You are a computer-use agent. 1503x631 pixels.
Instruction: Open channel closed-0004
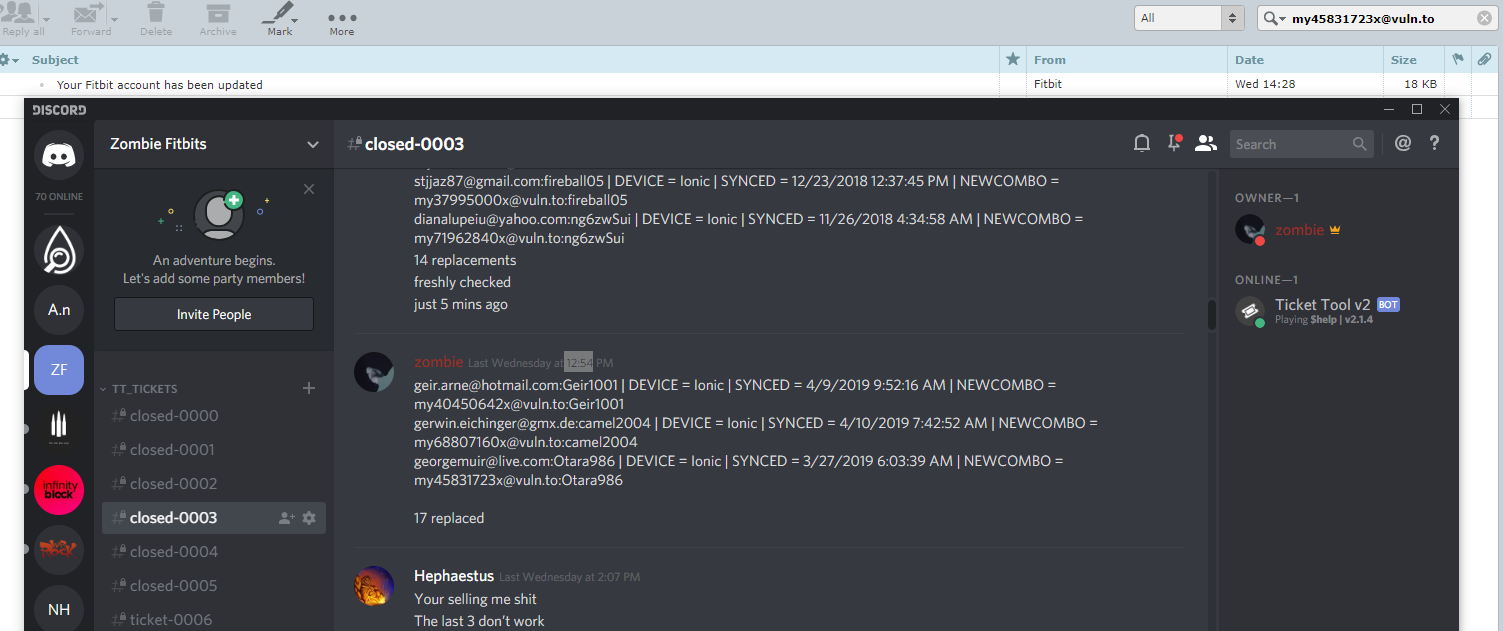click(213, 552)
